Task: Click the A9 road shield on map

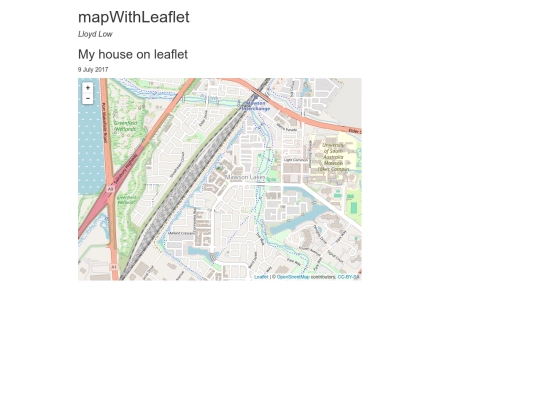Action: [x=110, y=189]
